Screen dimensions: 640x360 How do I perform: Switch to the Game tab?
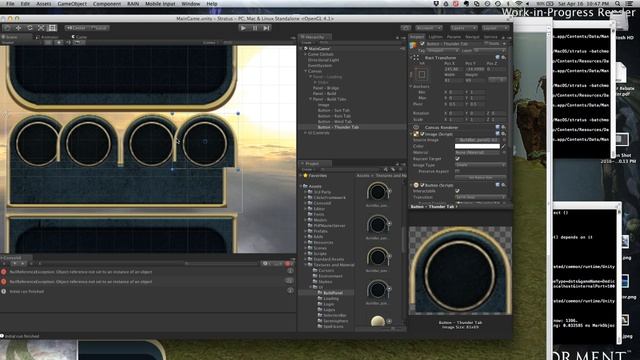(x=80, y=37)
